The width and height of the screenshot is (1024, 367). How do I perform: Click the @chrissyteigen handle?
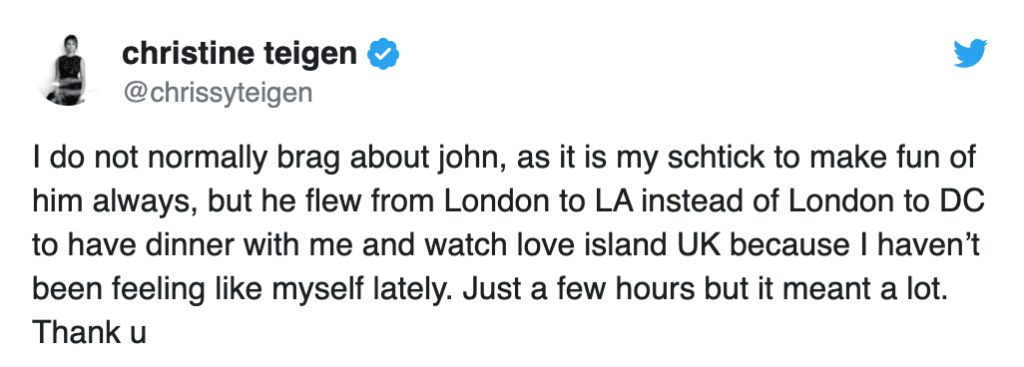(x=217, y=93)
